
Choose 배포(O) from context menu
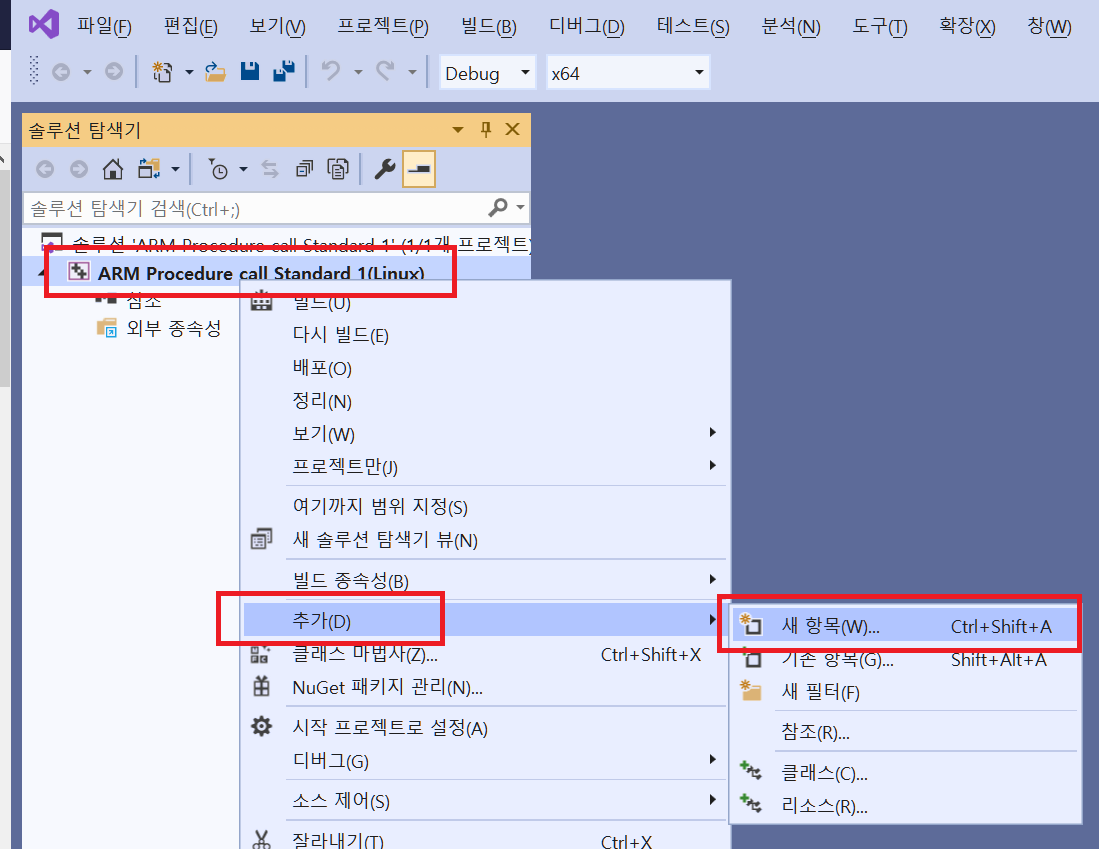[x=322, y=367]
